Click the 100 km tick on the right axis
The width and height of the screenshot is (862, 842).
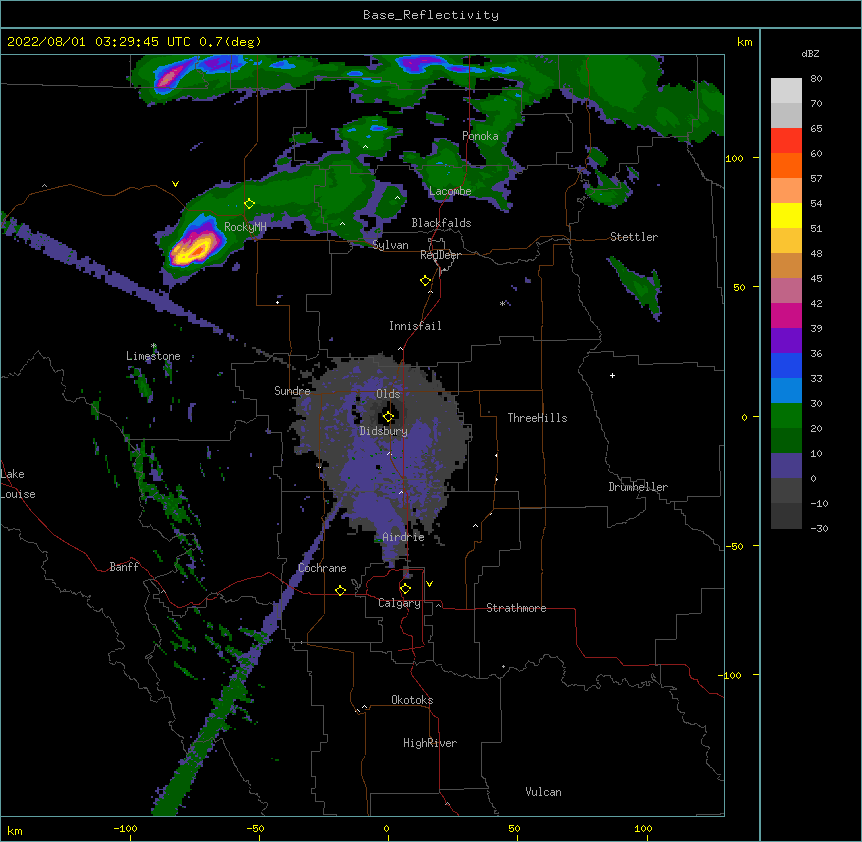tap(734, 158)
